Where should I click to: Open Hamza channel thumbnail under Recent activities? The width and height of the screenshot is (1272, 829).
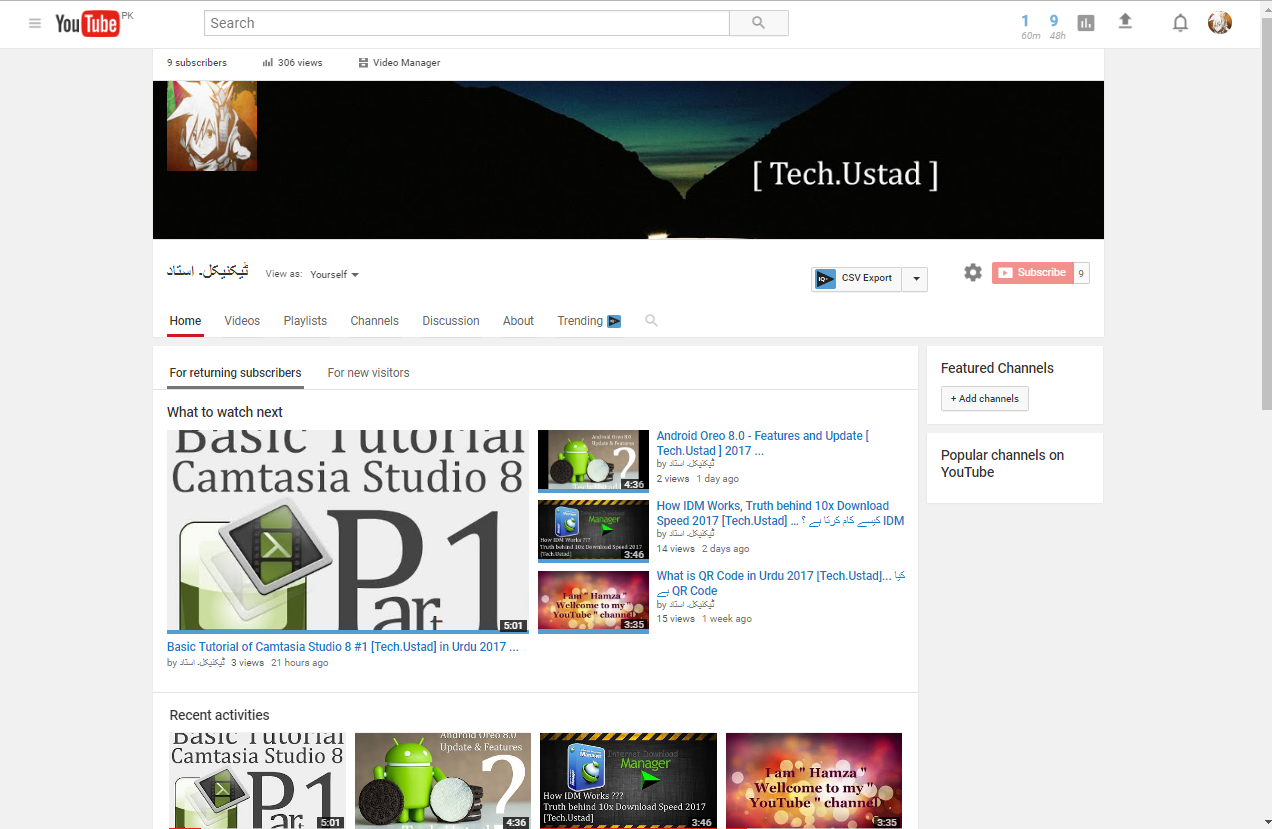[814, 781]
